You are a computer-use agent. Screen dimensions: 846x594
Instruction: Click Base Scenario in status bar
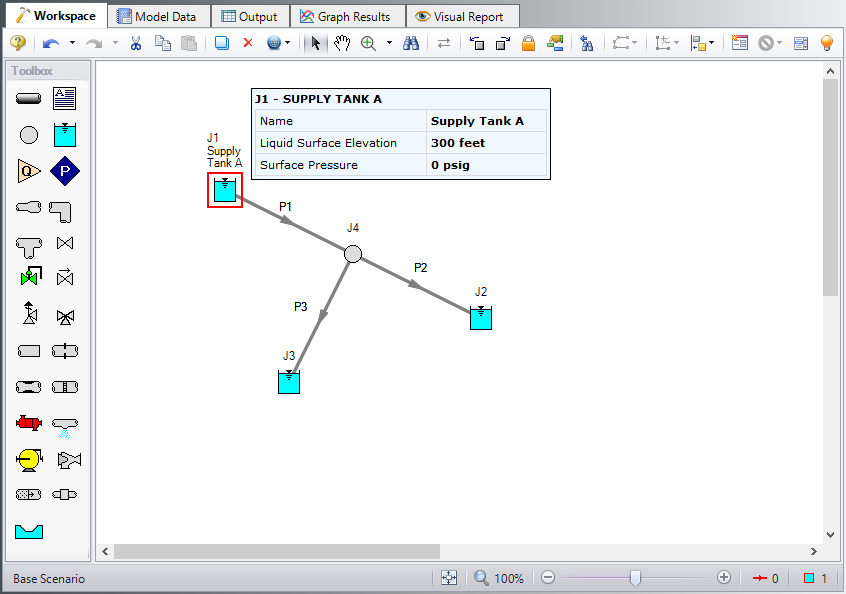[49, 579]
